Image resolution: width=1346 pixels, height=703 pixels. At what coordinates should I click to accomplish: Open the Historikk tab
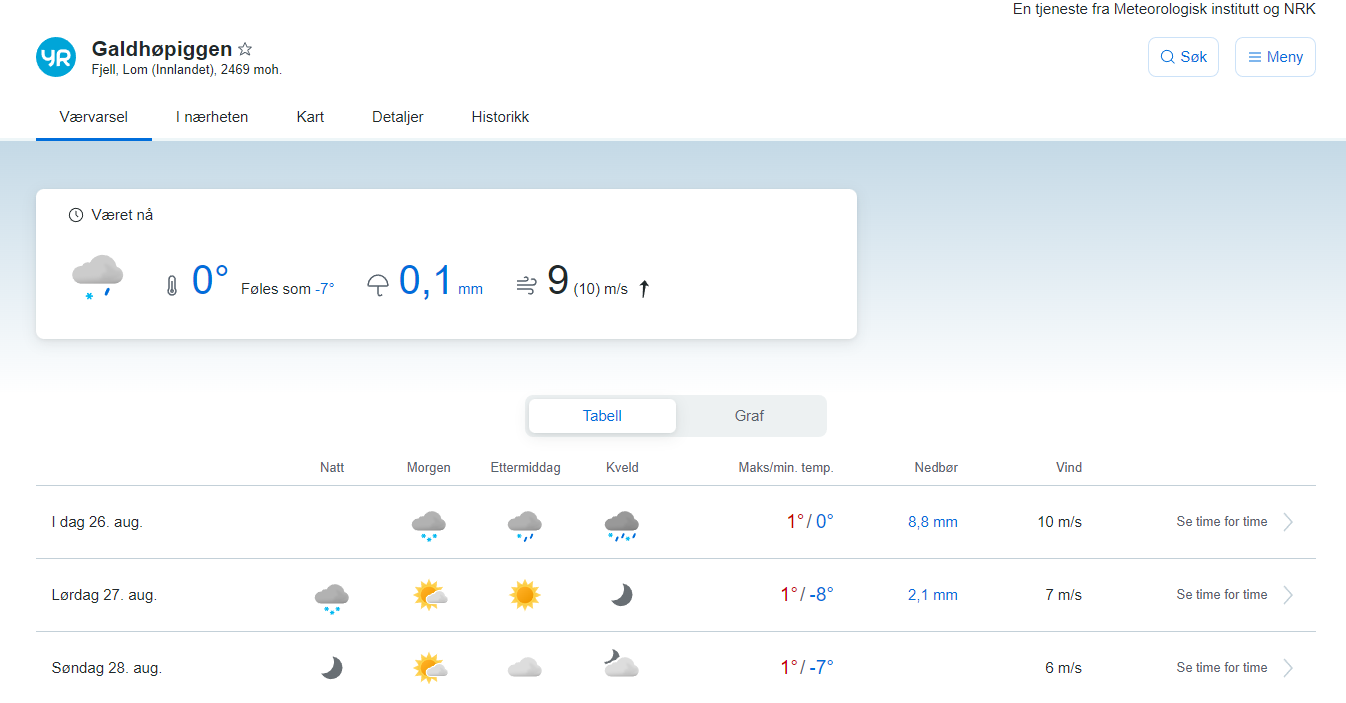500,117
